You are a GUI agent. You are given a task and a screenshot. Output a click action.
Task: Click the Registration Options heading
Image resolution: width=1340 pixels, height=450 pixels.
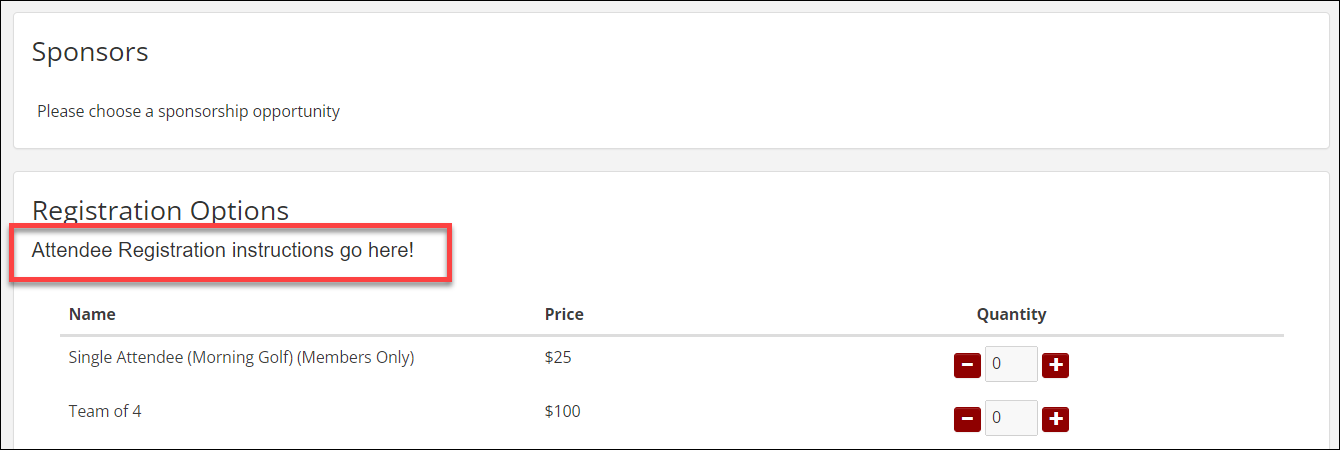click(x=160, y=211)
